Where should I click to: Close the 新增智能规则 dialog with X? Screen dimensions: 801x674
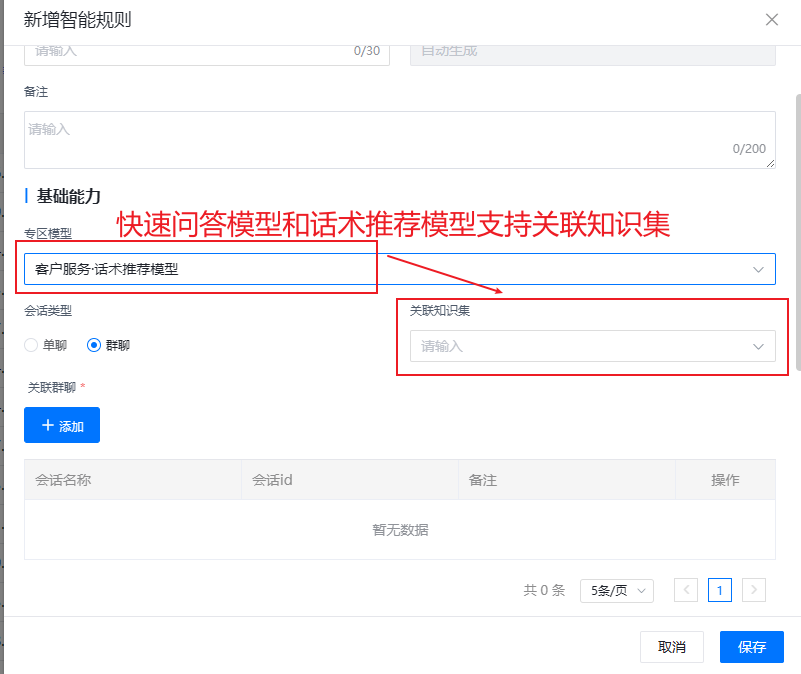(x=771, y=19)
